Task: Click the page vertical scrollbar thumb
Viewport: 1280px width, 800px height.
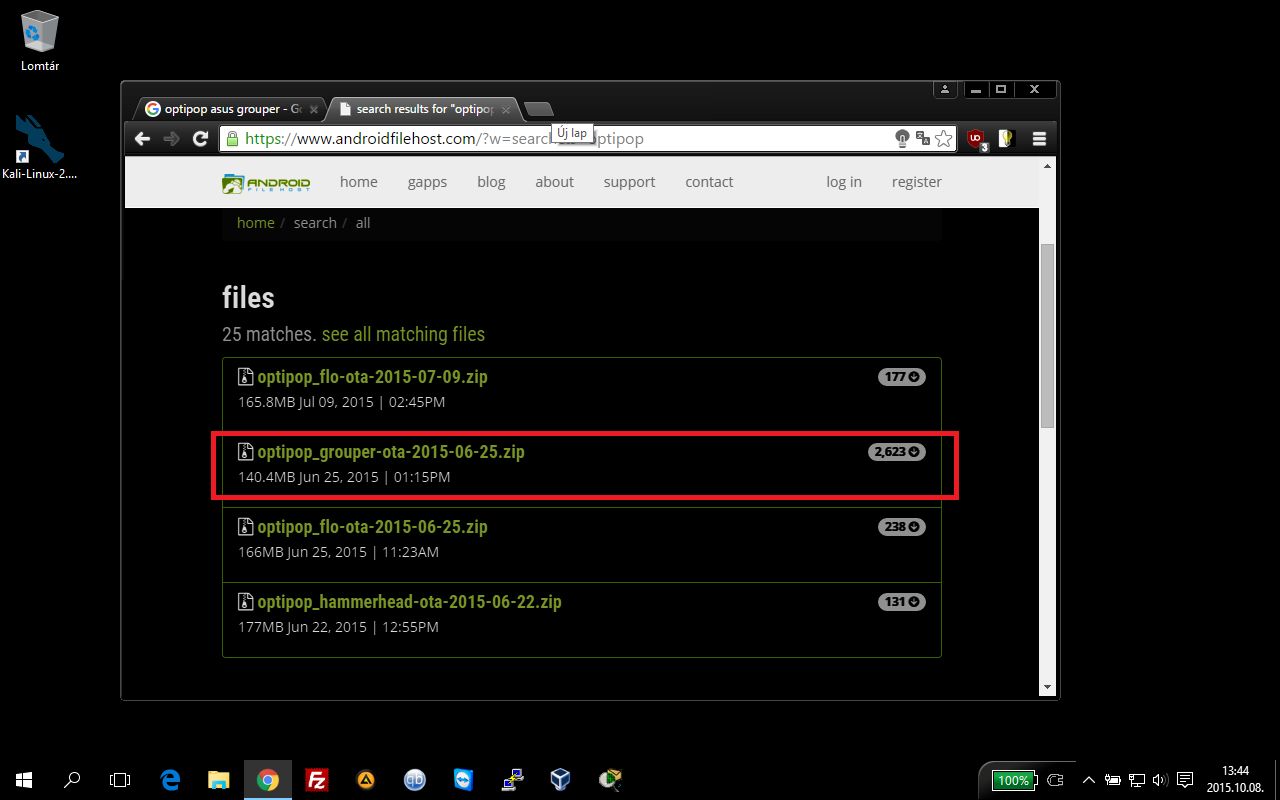Action: (x=1048, y=335)
